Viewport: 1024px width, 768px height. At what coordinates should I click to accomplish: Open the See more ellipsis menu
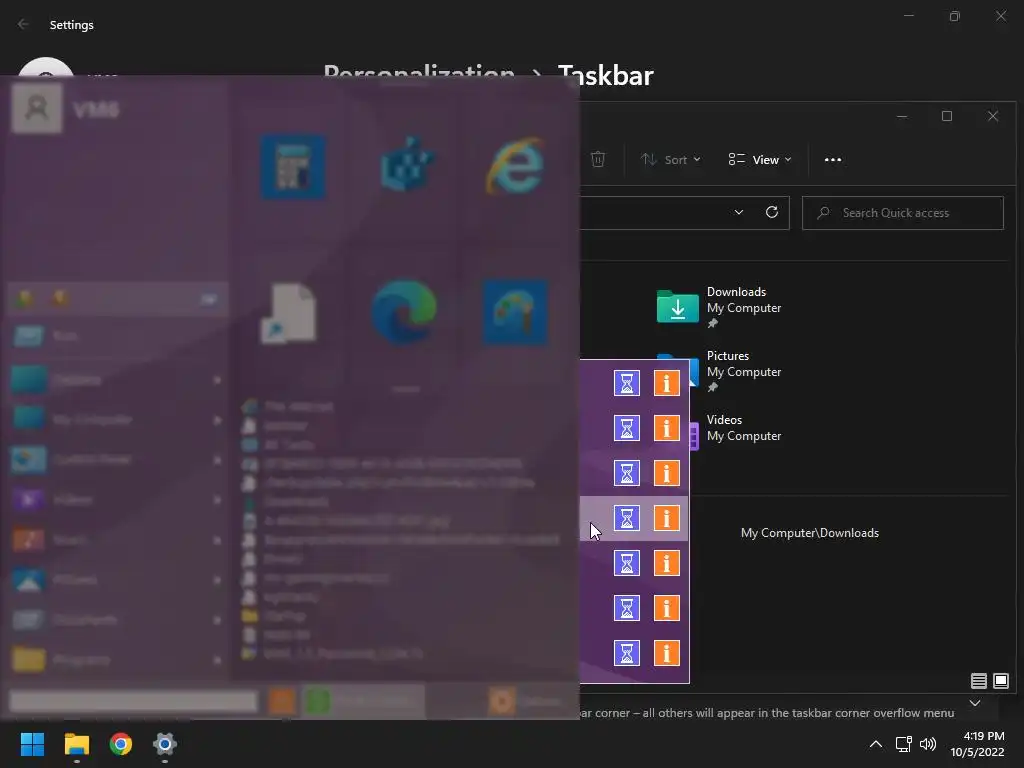tap(833, 159)
